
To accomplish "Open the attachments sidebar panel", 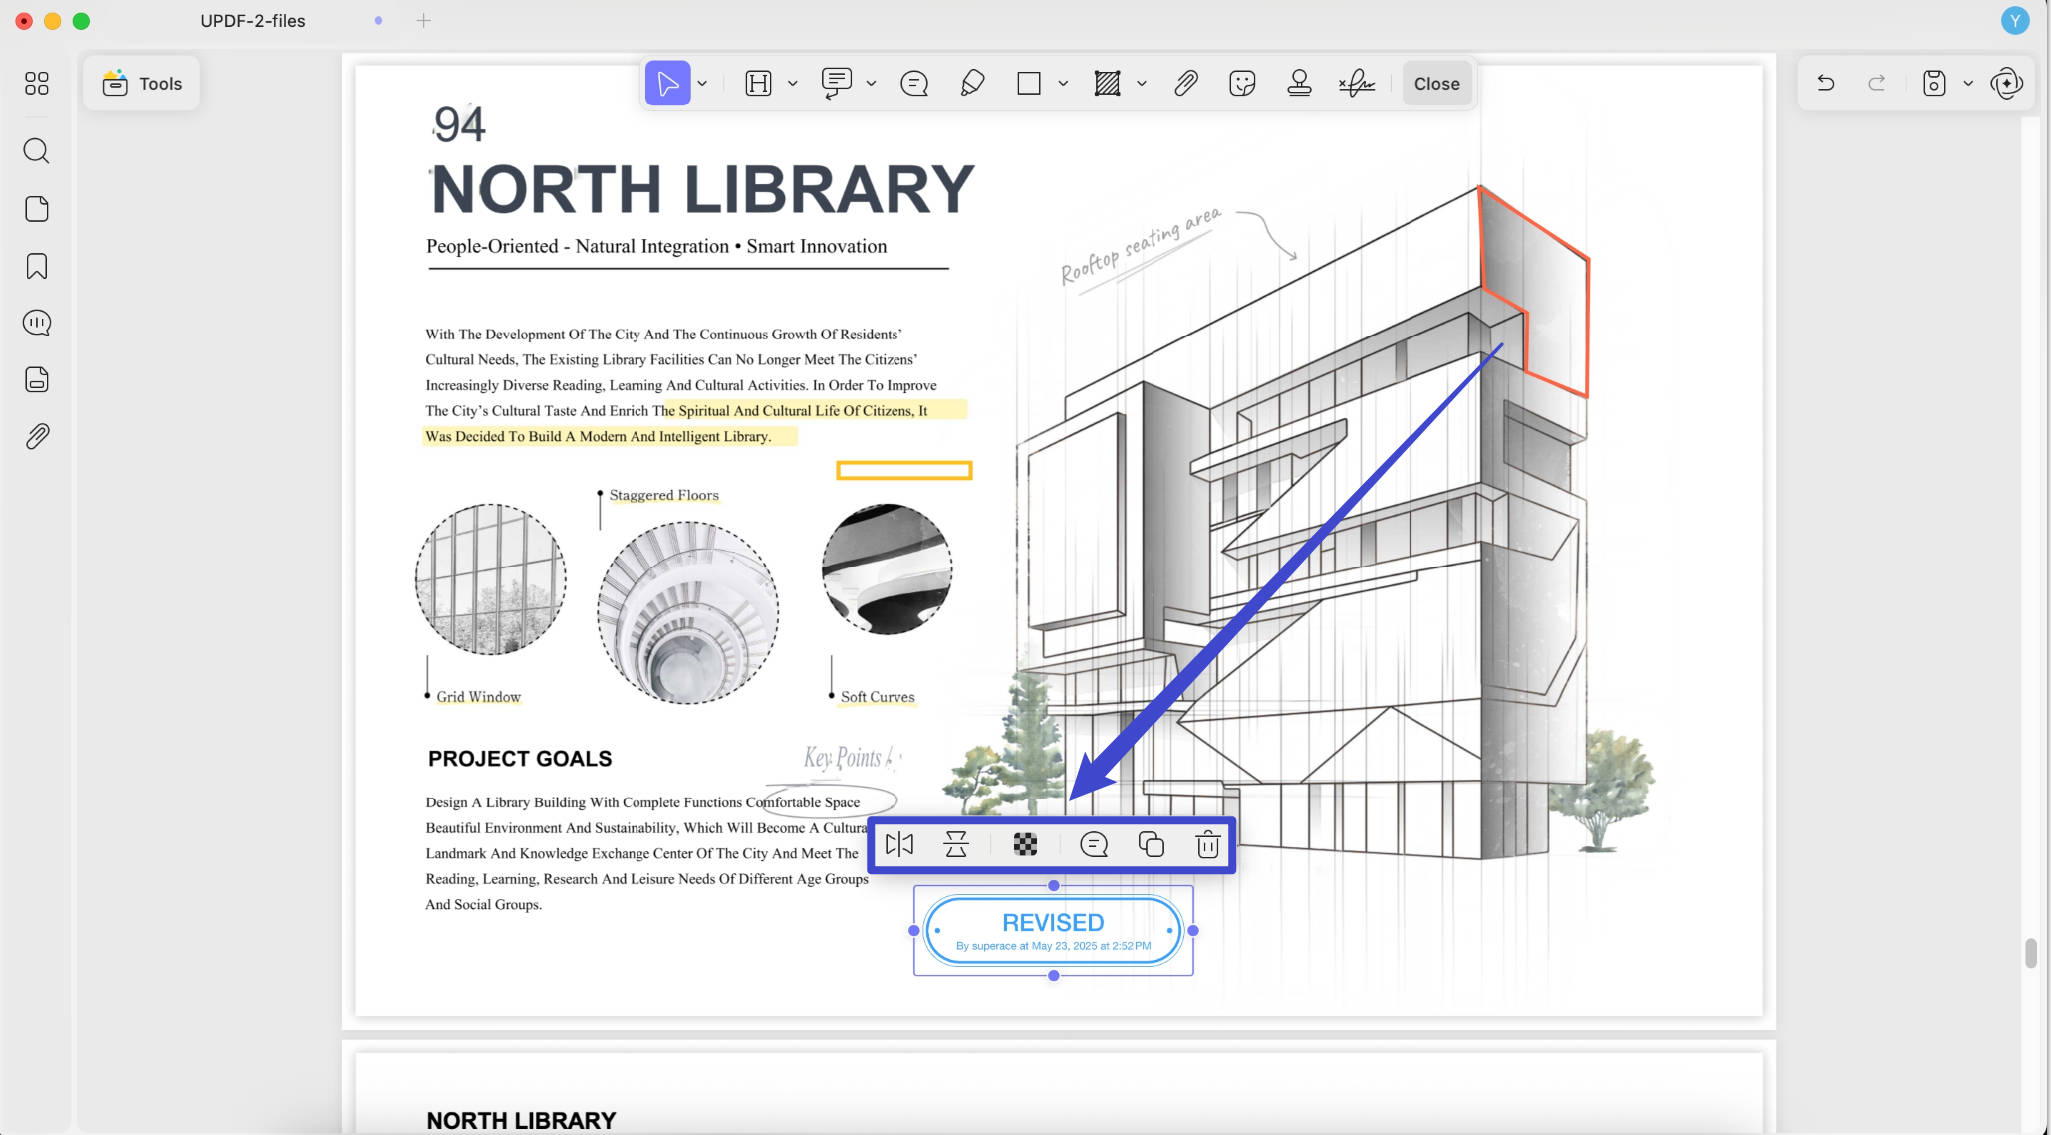I will [x=37, y=437].
